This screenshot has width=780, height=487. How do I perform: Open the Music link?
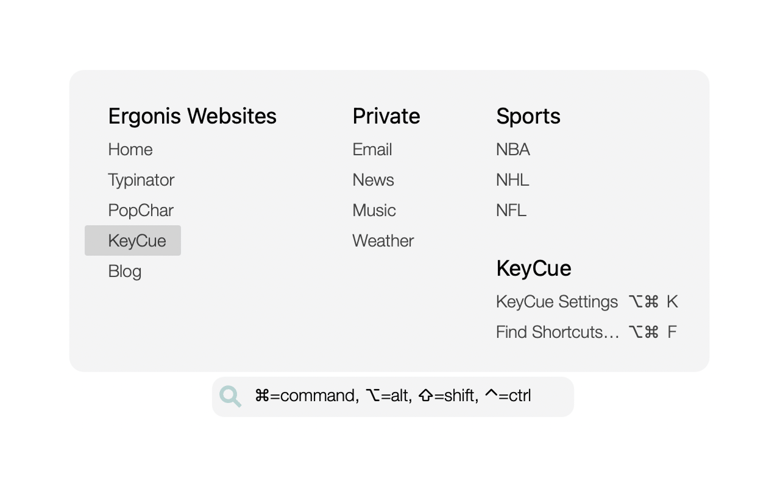pyautogui.click(x=374, y=210)
